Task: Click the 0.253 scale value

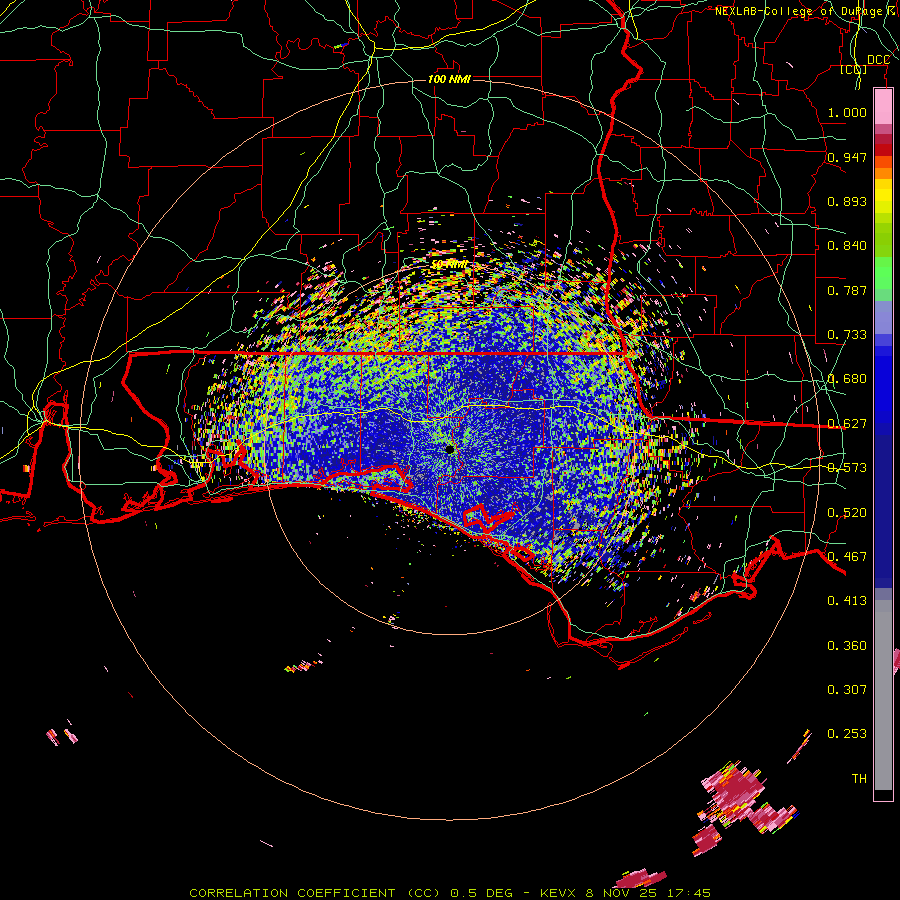Action: point(847,734)
